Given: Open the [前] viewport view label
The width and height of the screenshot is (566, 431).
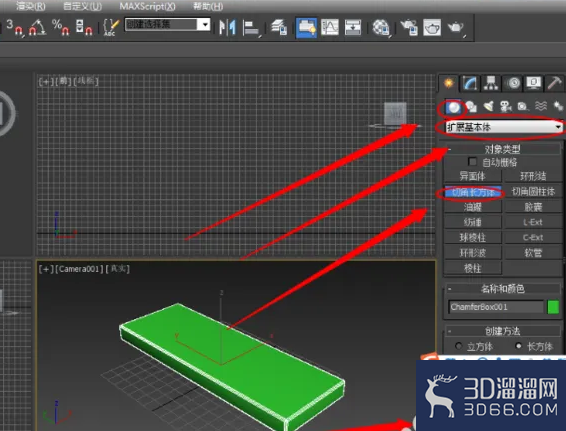Looking at the screenshot, I should tap(63, 81).
